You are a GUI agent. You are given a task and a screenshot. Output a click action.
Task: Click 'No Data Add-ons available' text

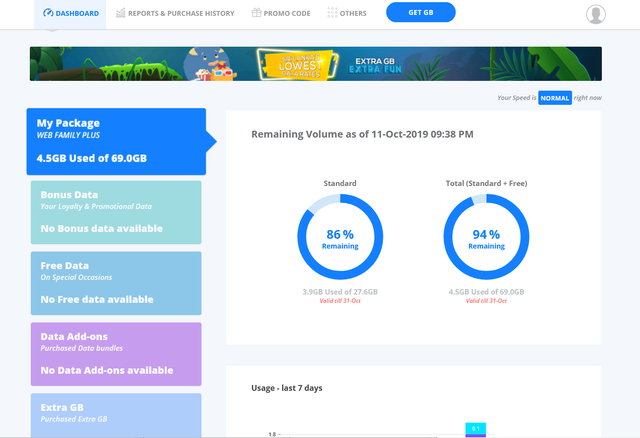click(x=107, y=370)
